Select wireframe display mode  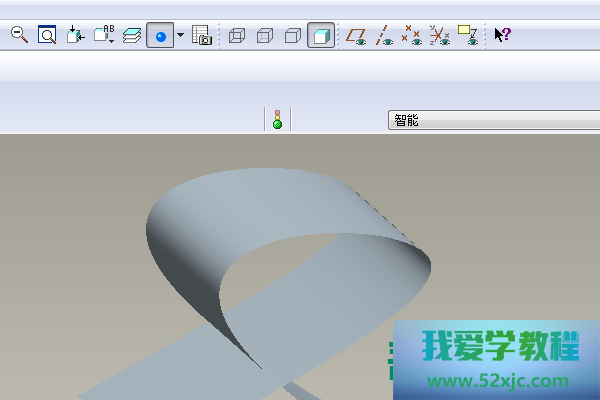tap(237, 36)
